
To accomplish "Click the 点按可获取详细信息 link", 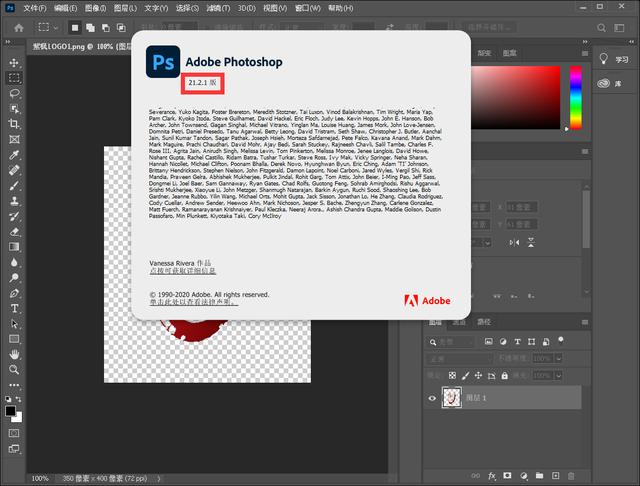I will (182, 271).
